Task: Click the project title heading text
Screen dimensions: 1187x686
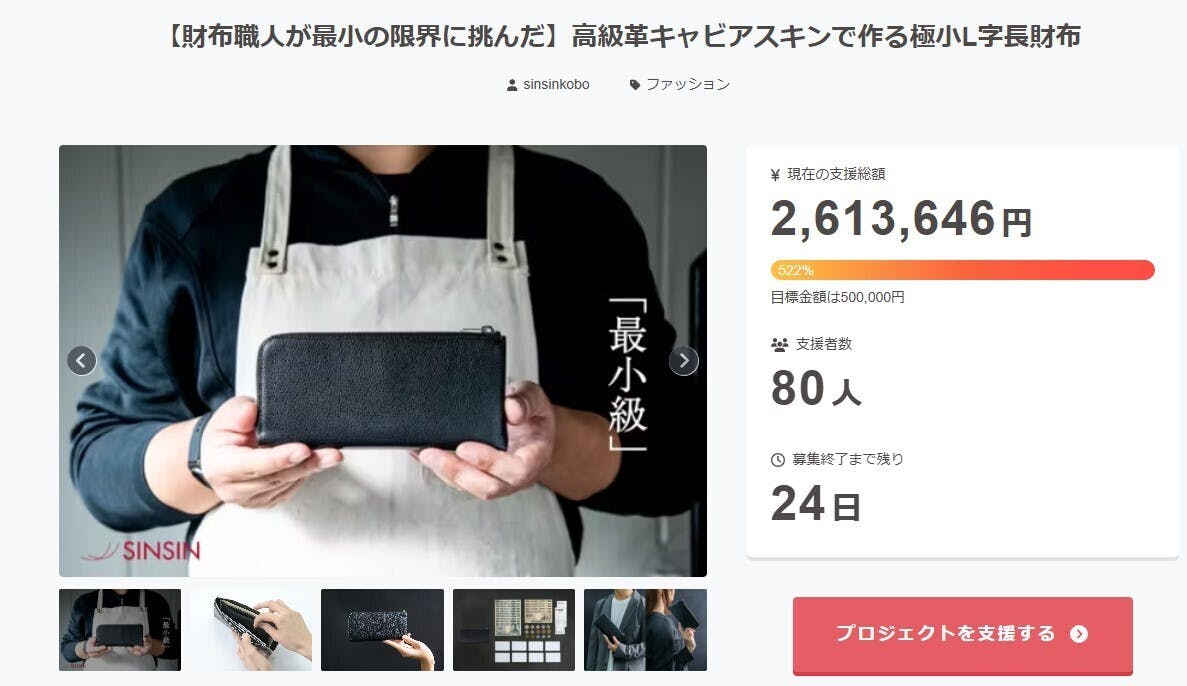Action: (622, 36)
